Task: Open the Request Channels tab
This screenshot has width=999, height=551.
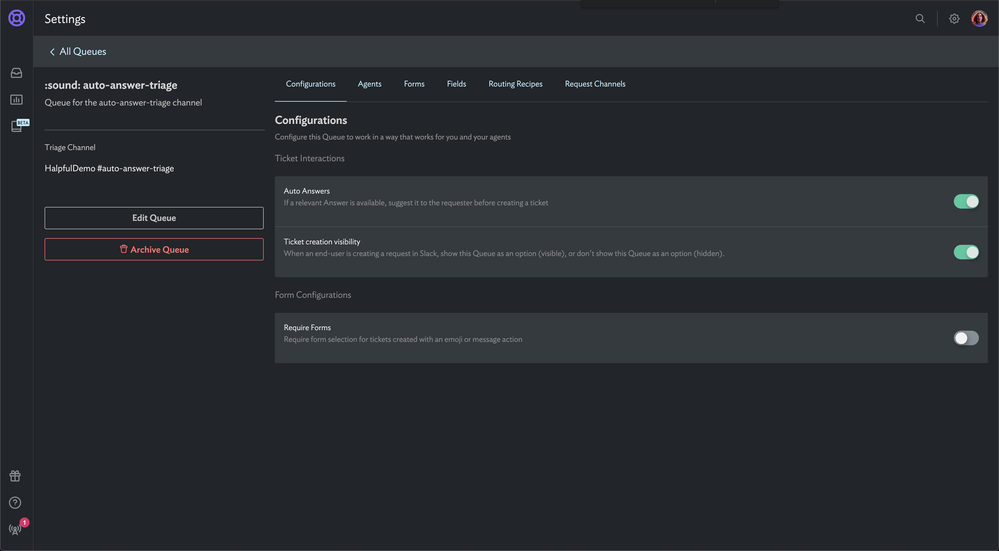Action: pyautogui.click(x=595, y=84)
